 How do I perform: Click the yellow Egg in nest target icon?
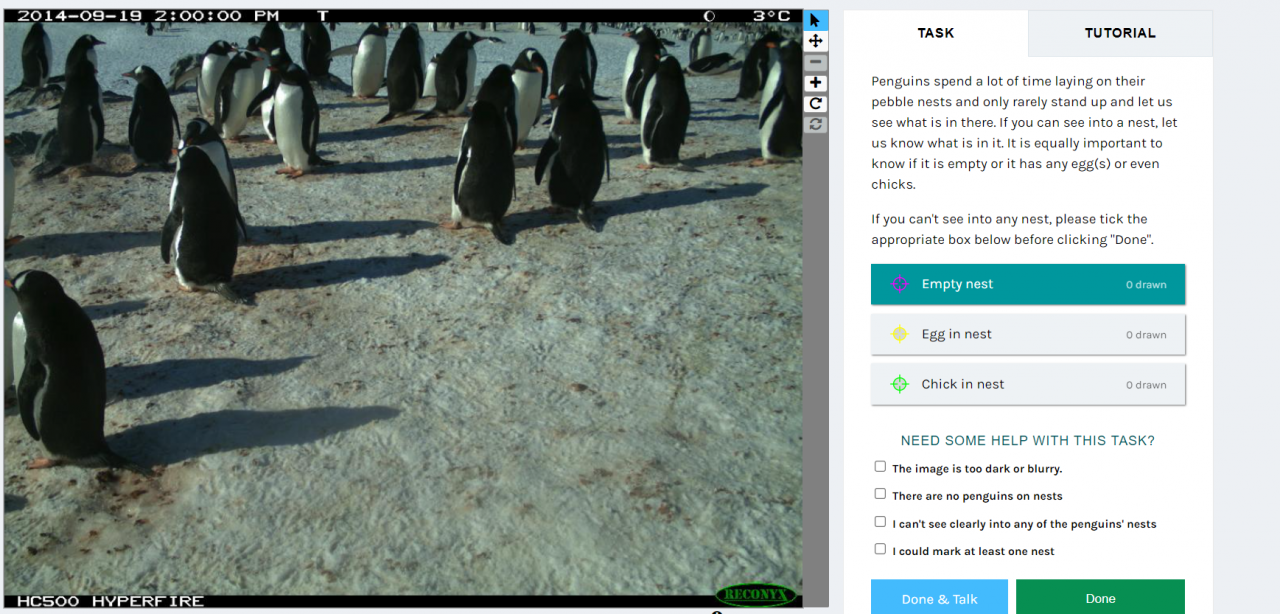899,334
